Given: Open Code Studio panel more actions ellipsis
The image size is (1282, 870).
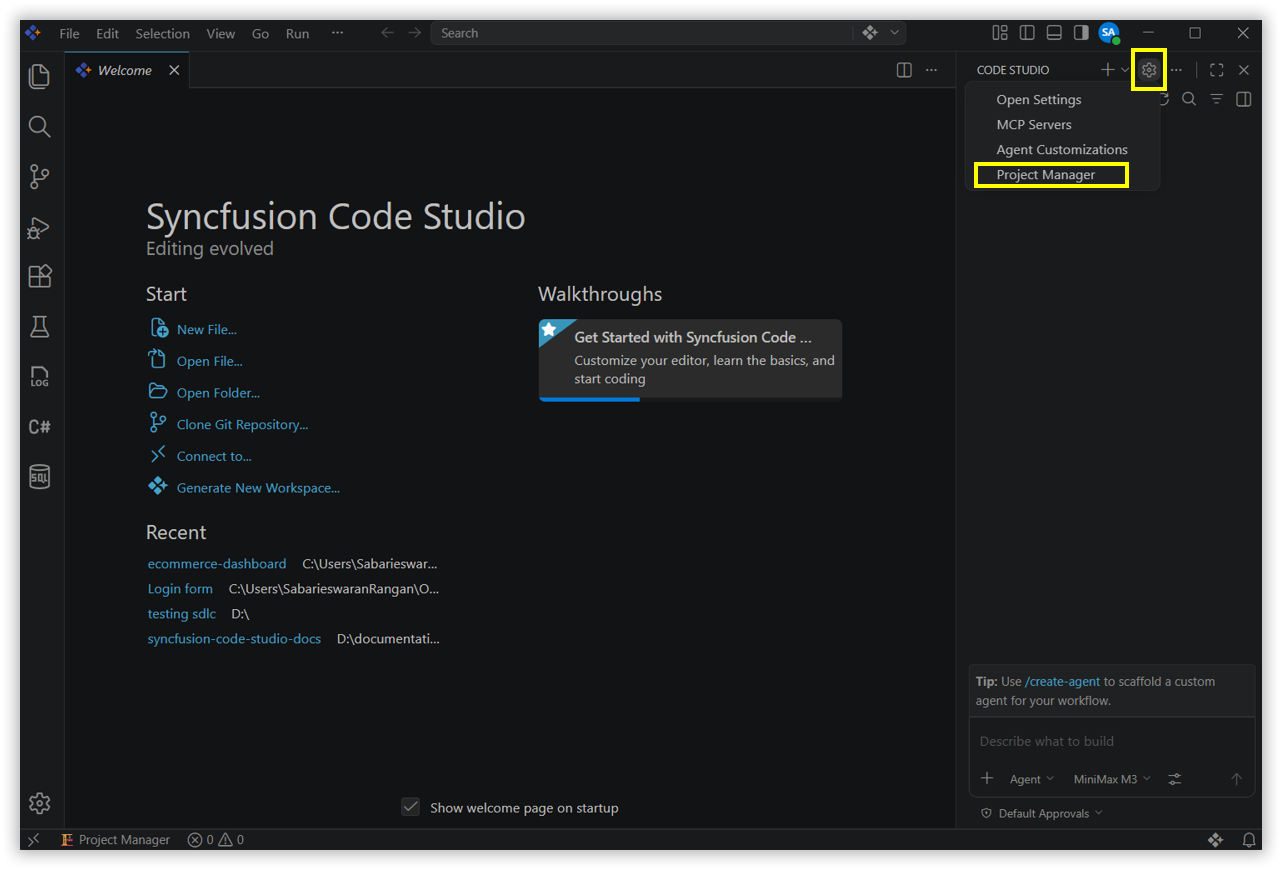Looking at the screenshot, I should tap(1176, 70).
